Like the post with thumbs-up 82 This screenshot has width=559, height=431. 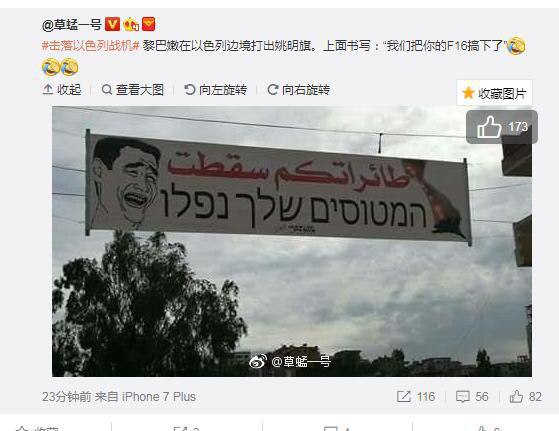click(x=516, y=396)
